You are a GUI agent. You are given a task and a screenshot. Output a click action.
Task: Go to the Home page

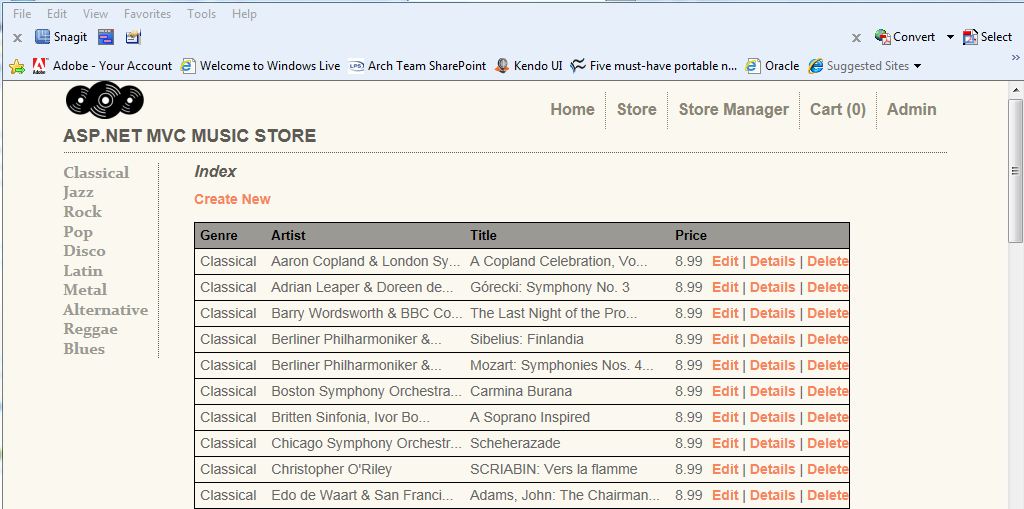572,109
